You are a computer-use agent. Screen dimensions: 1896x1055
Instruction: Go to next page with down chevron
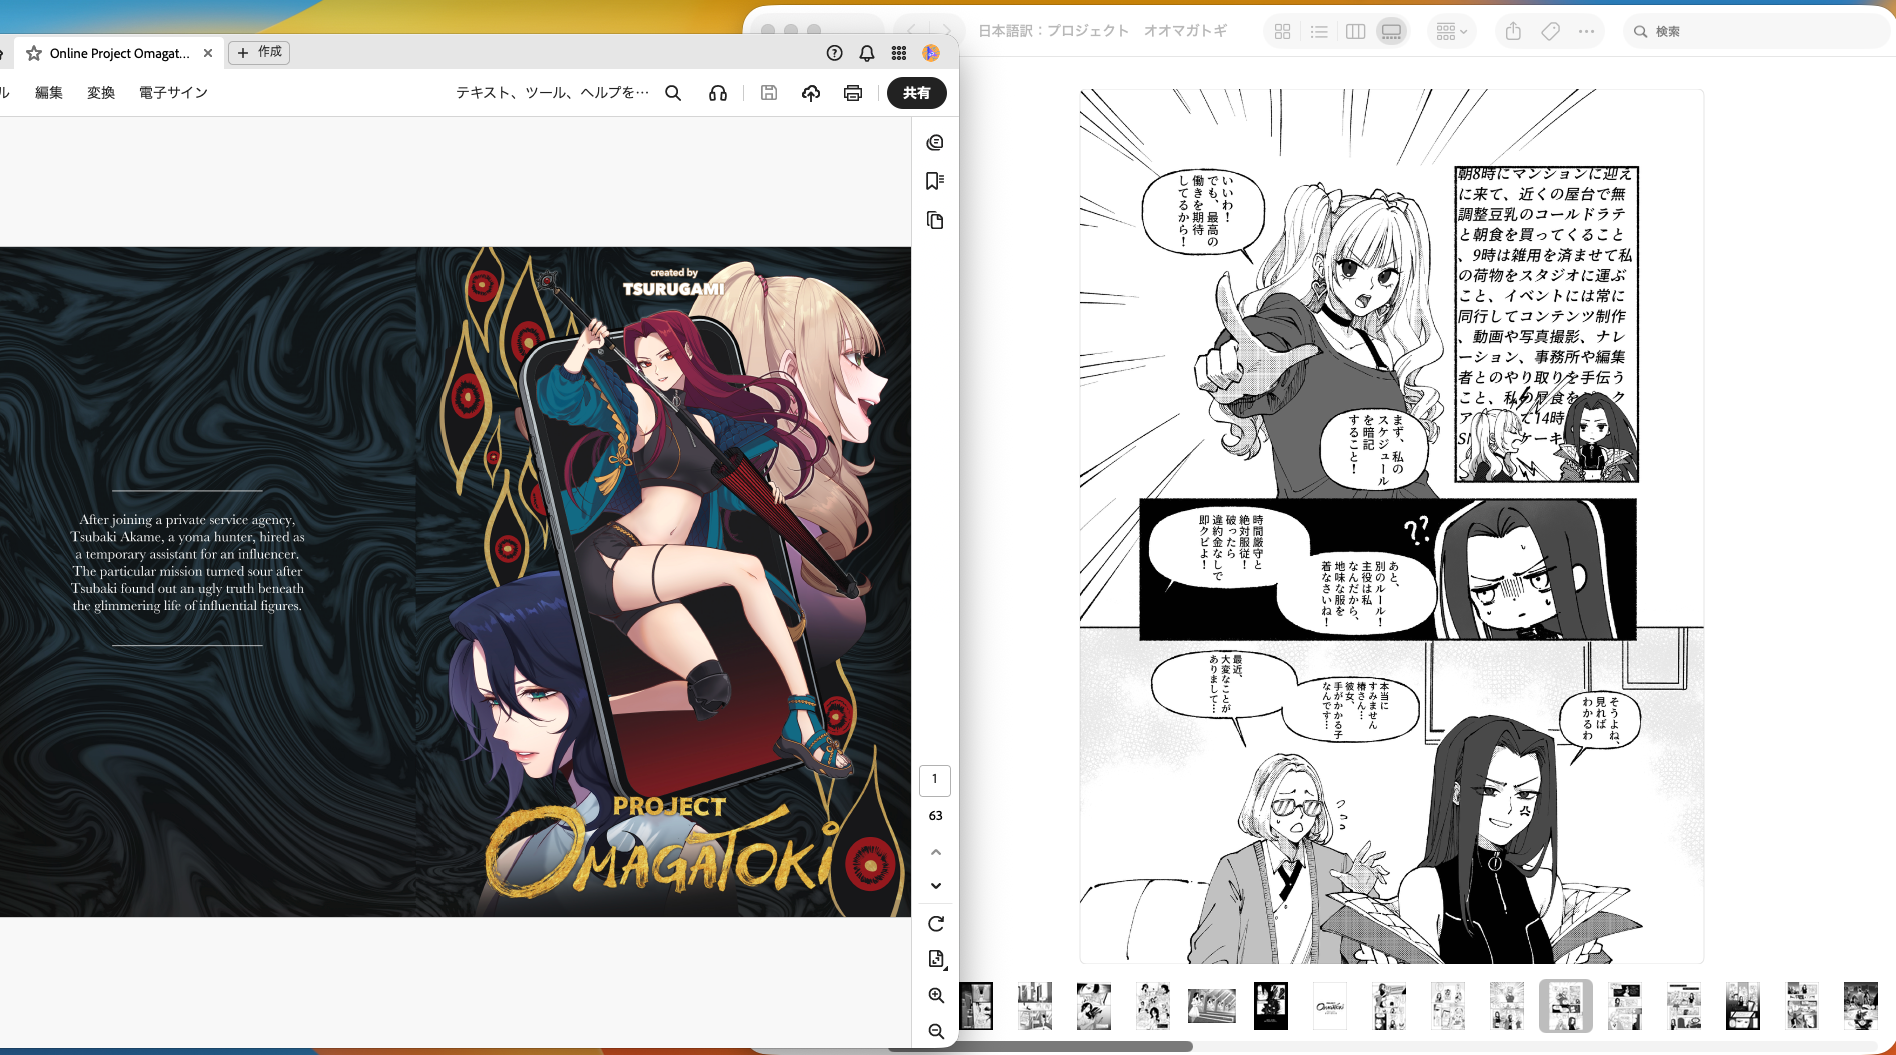[x=936, y=886]
